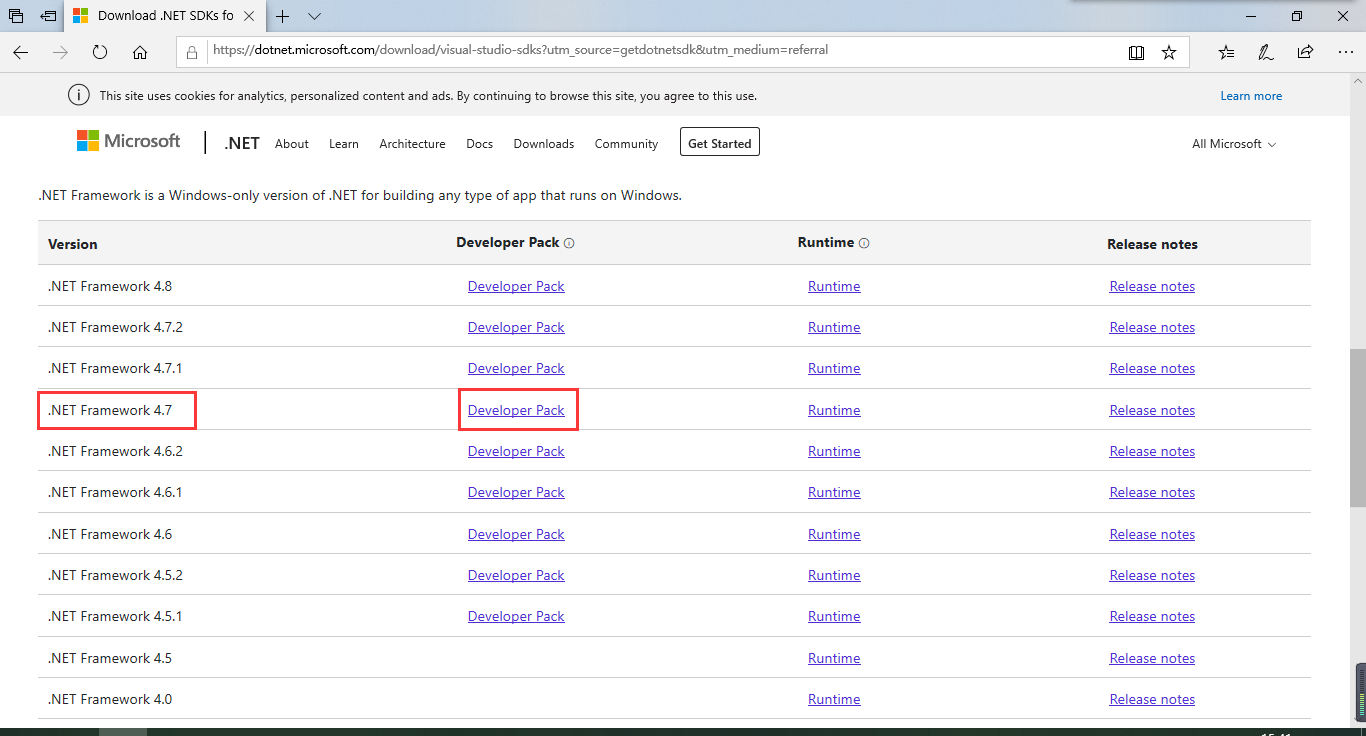Image resolution: width=1366 pixels, height=736 pixels.
Task: Click the site security lock icon
Action: [x=191, y=51]
